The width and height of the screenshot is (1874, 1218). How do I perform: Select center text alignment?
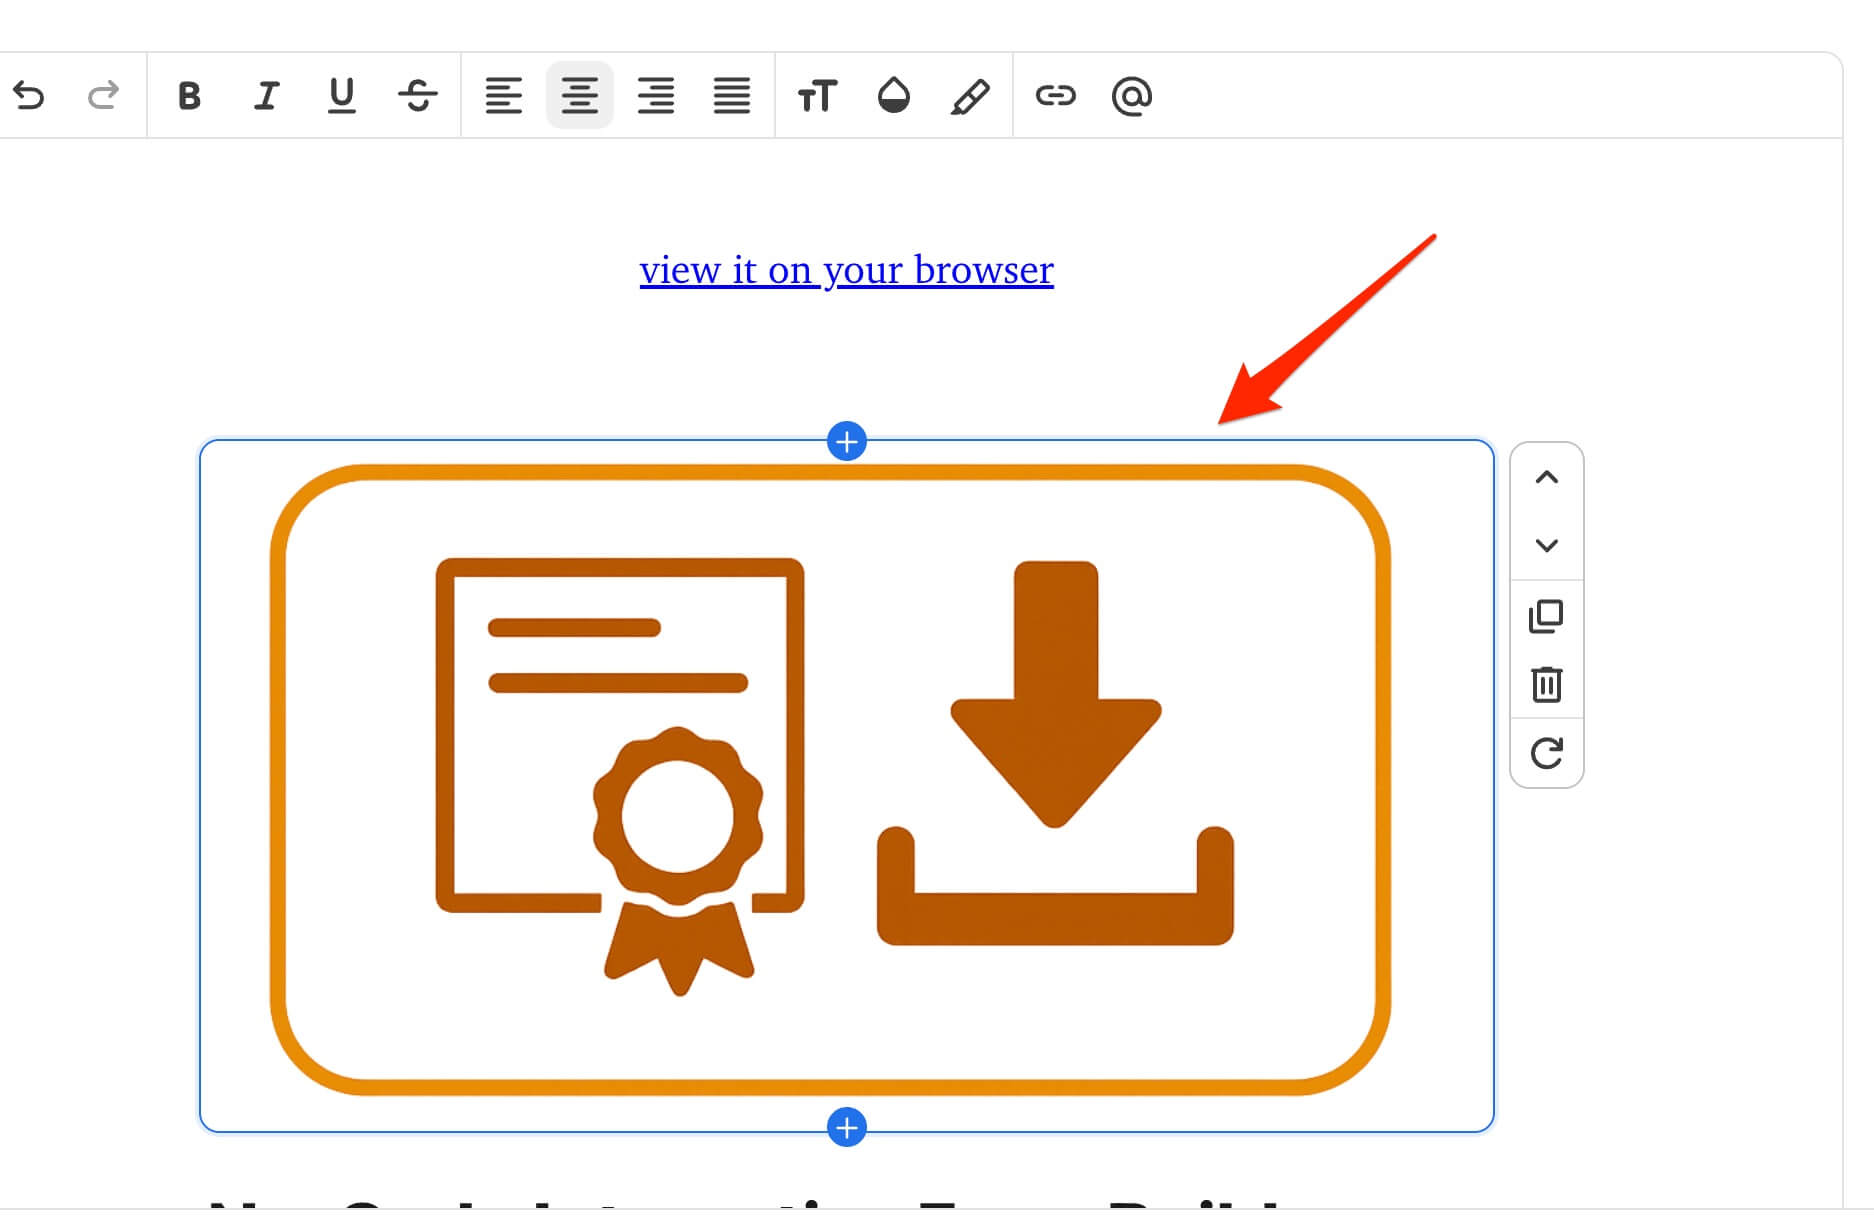click(x=579, y=96)
